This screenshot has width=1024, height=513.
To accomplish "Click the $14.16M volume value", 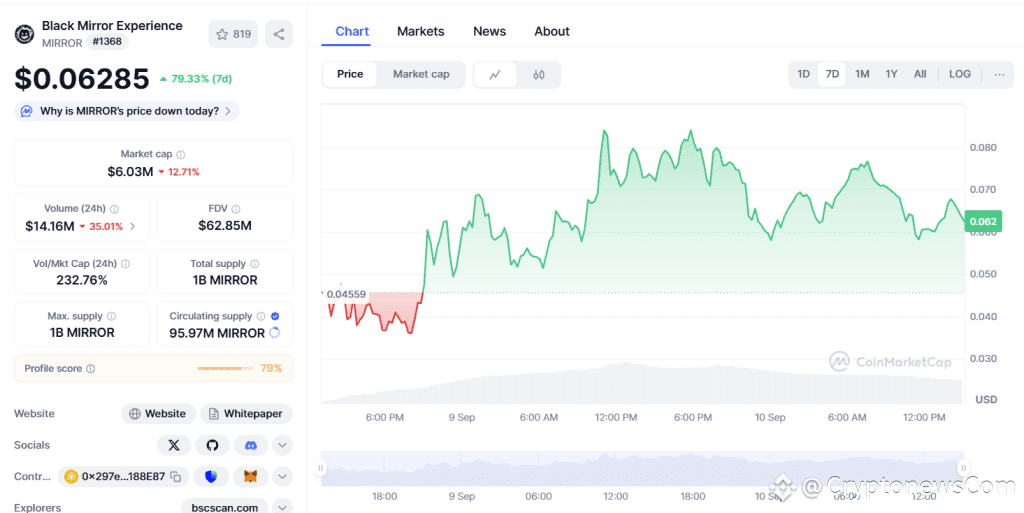I will (x=50, y=226).
